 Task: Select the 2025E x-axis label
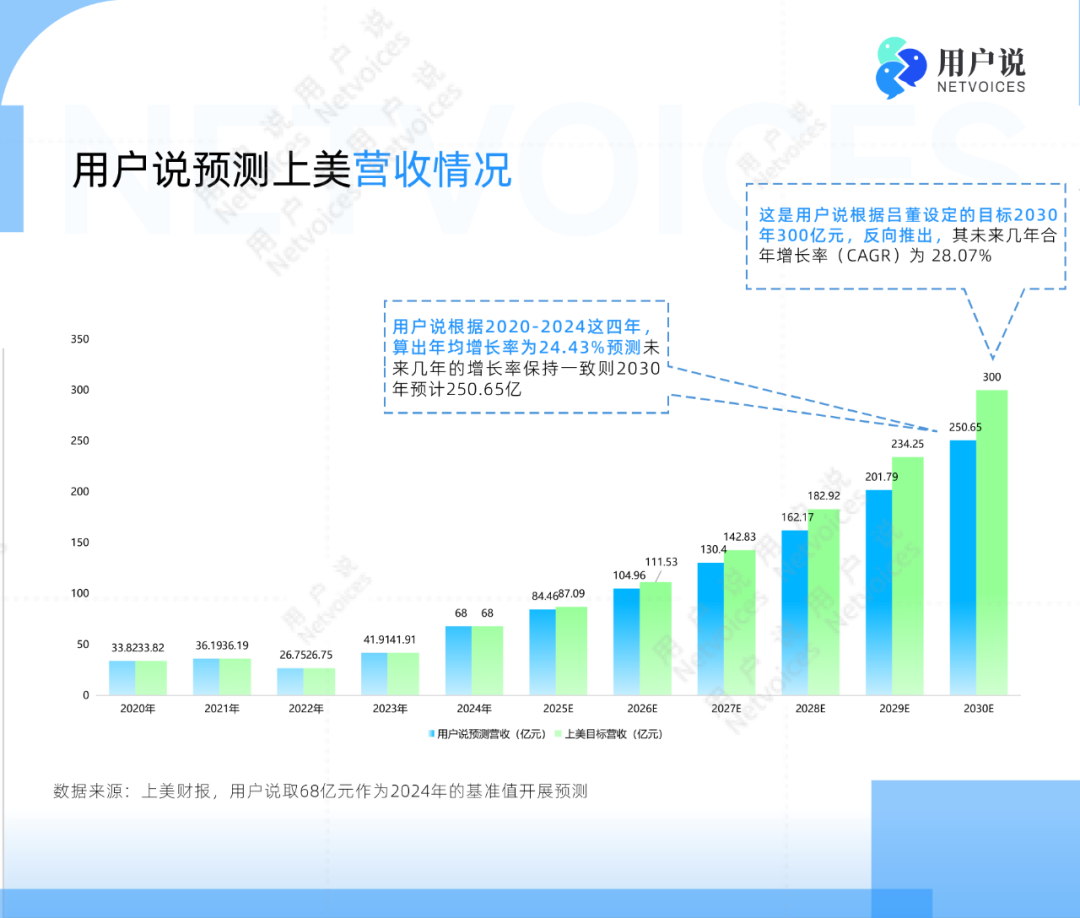coord(558,709)
